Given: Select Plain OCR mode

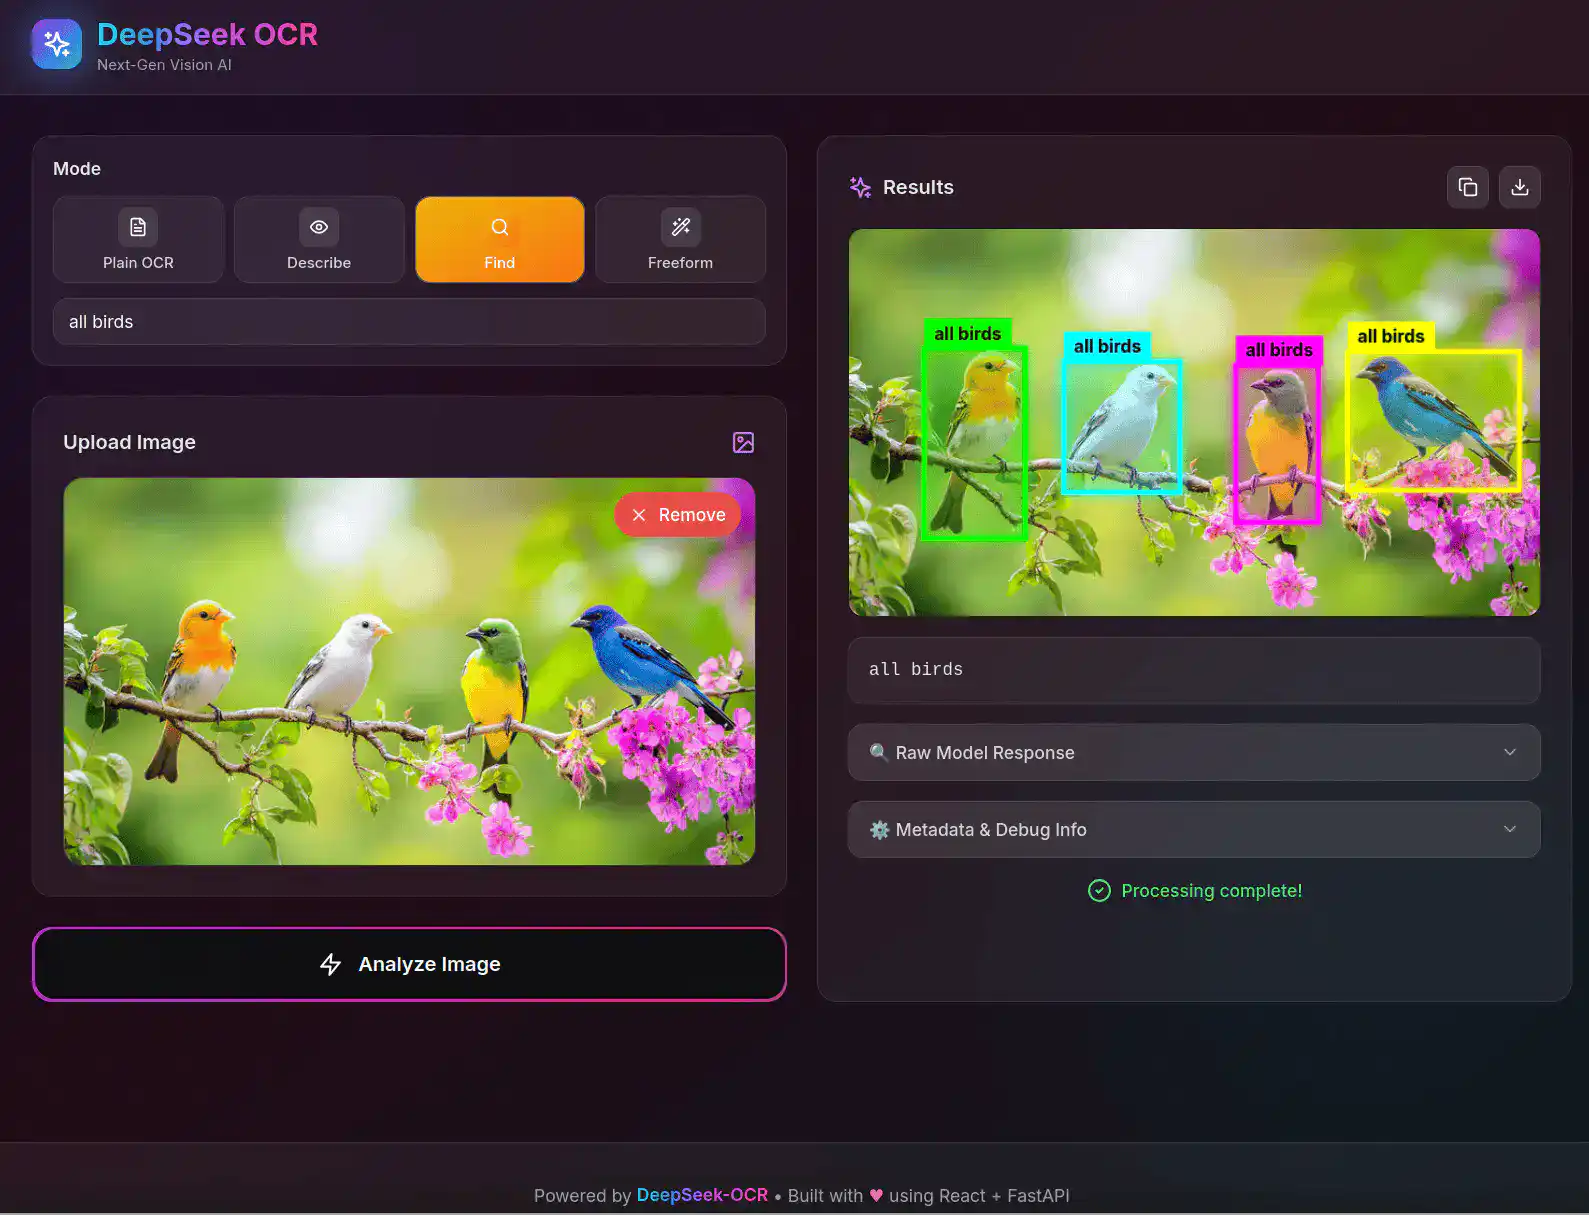Looking at the screenshot, I should 138,240.
